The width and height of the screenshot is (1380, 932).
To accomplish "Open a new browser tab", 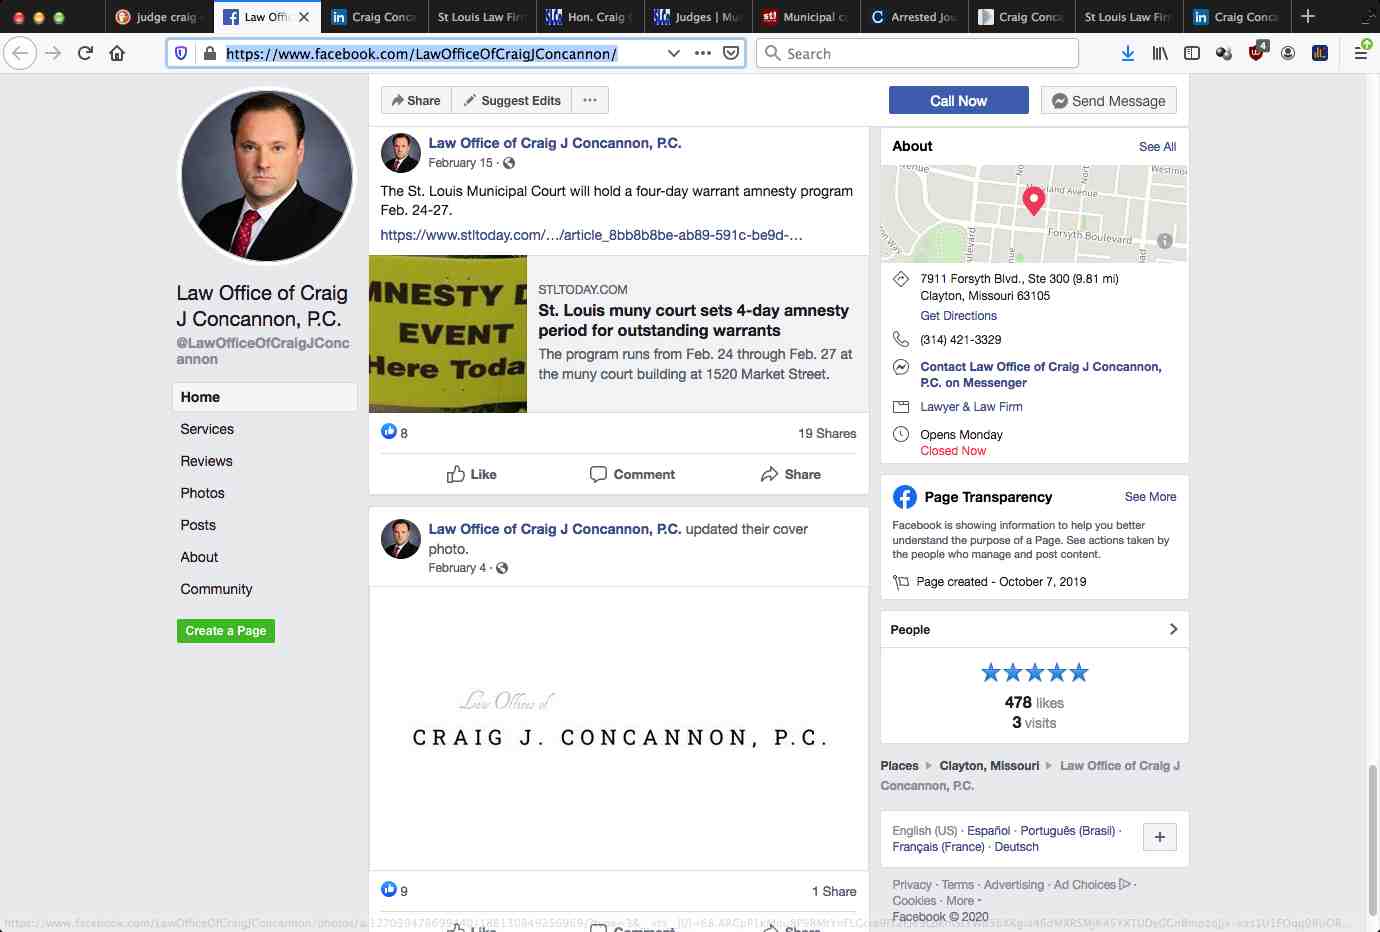I will point(1308,16).
